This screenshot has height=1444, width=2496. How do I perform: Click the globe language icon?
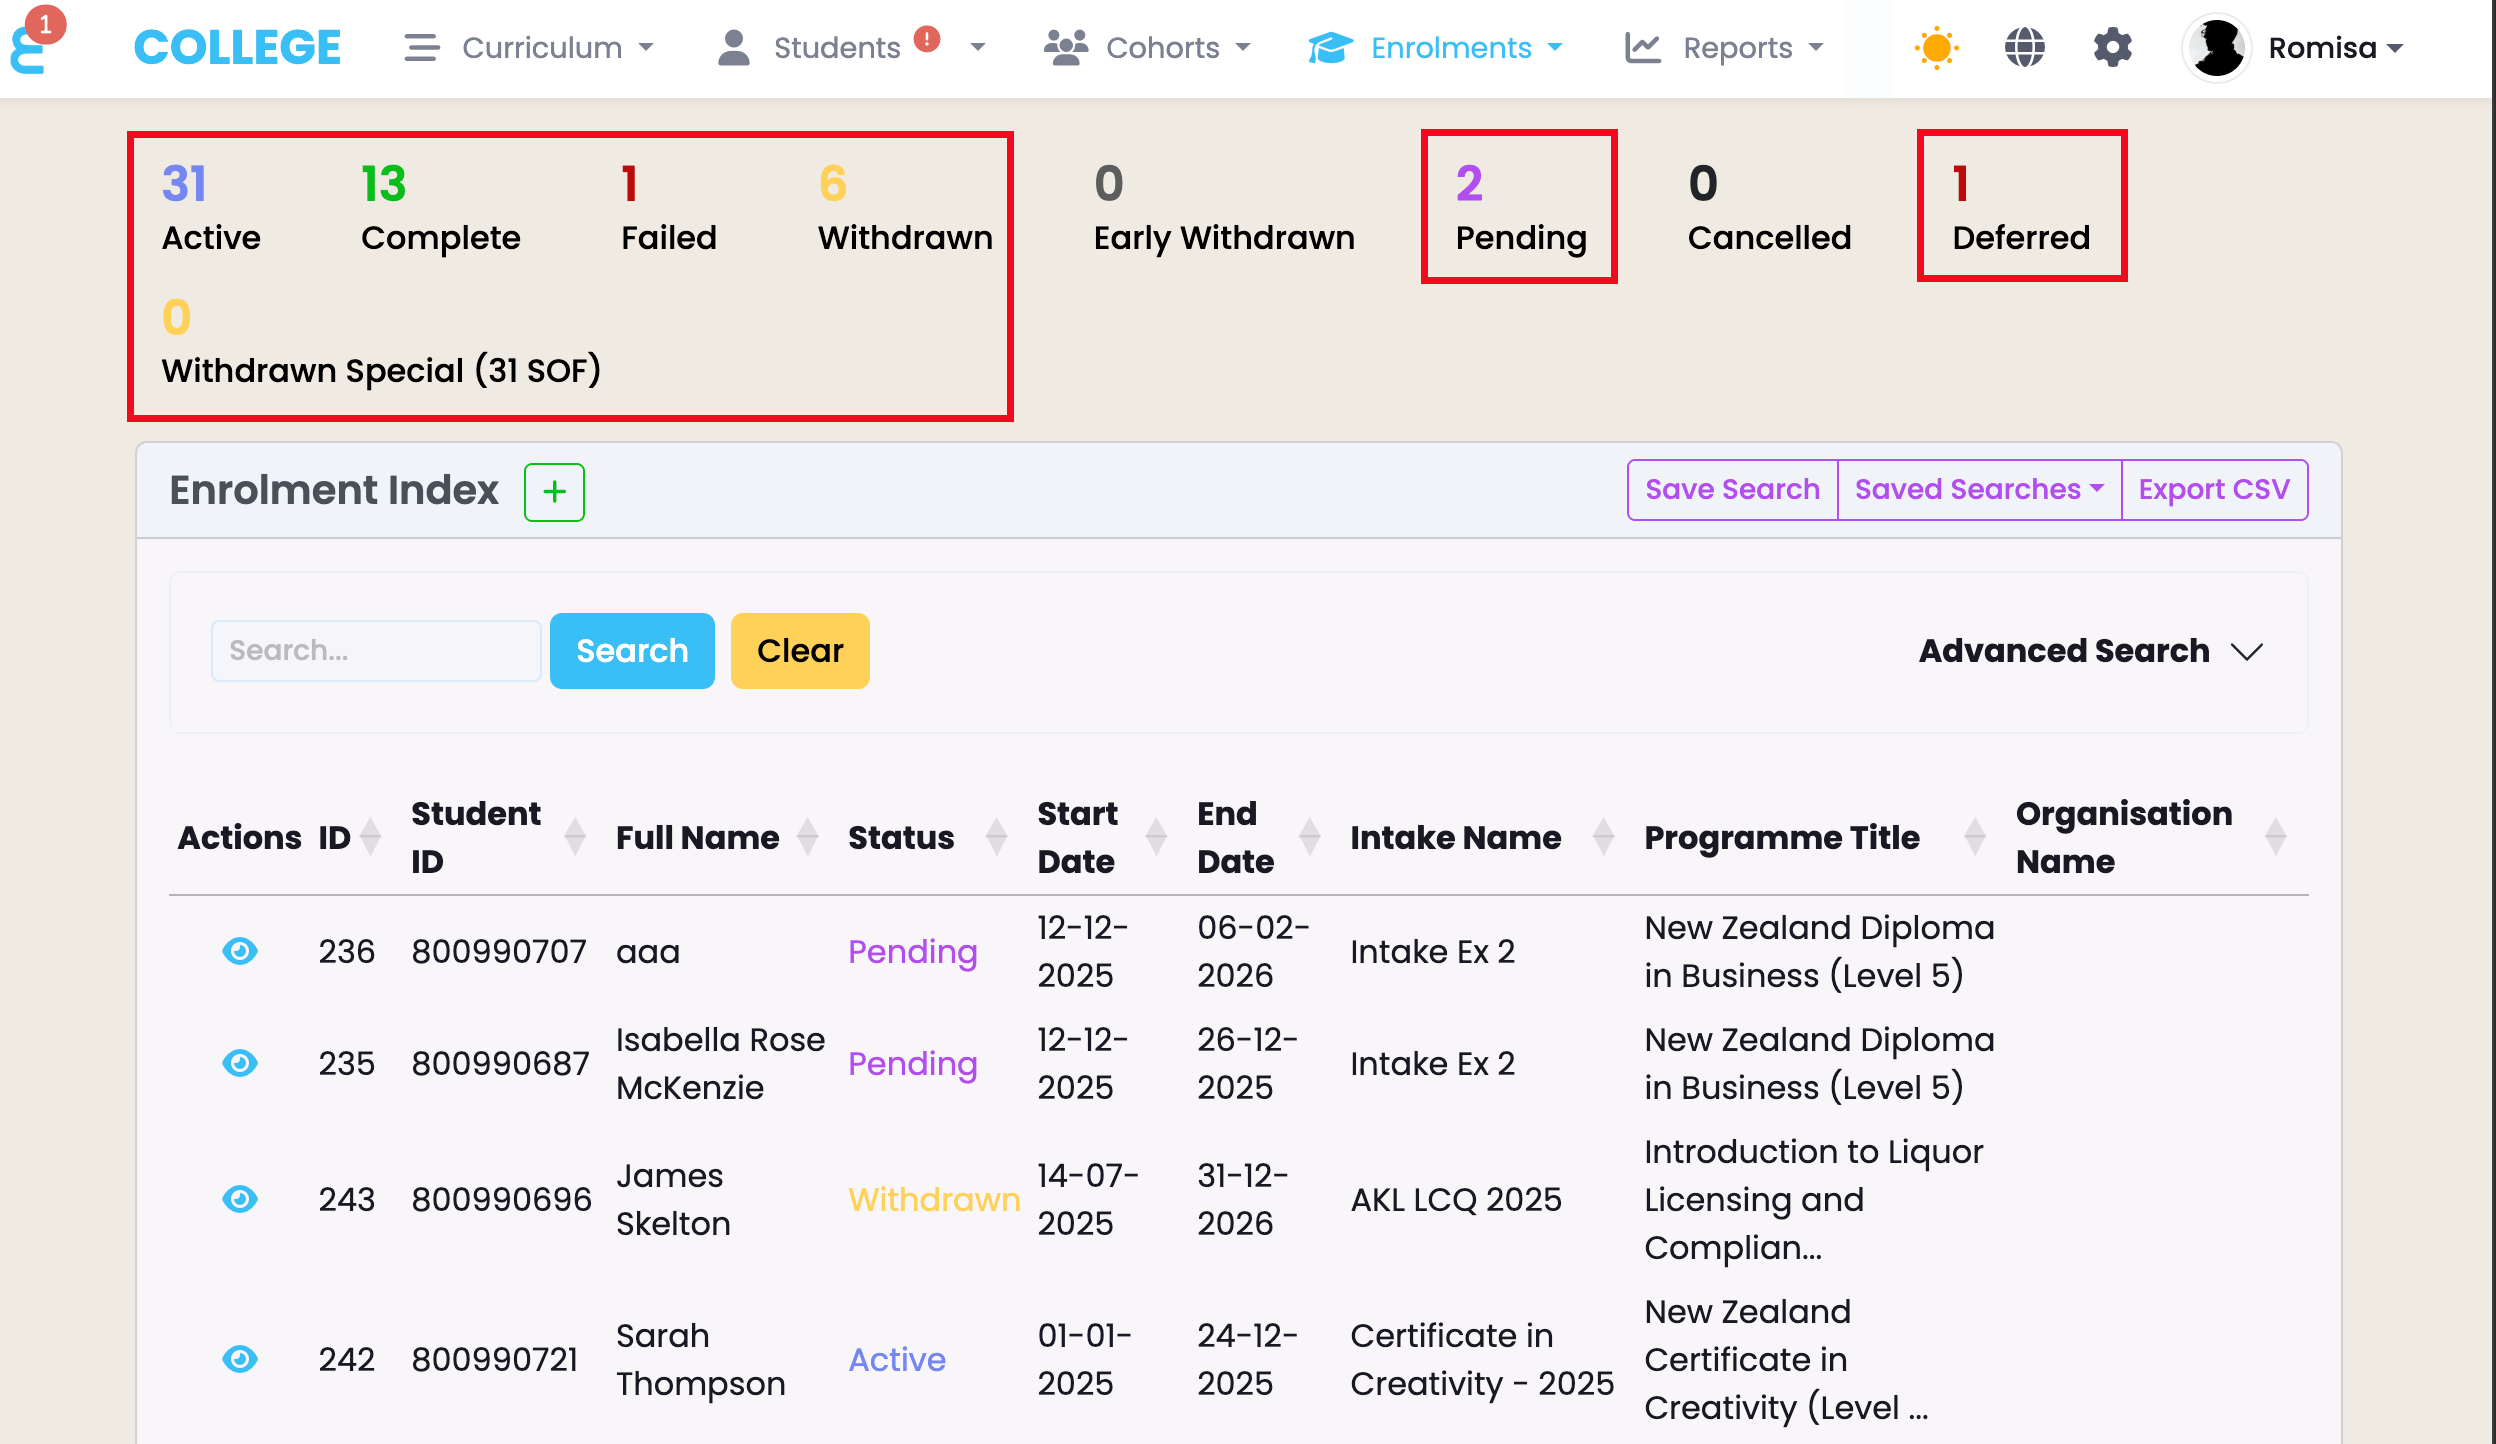(x=2024, y=47)
